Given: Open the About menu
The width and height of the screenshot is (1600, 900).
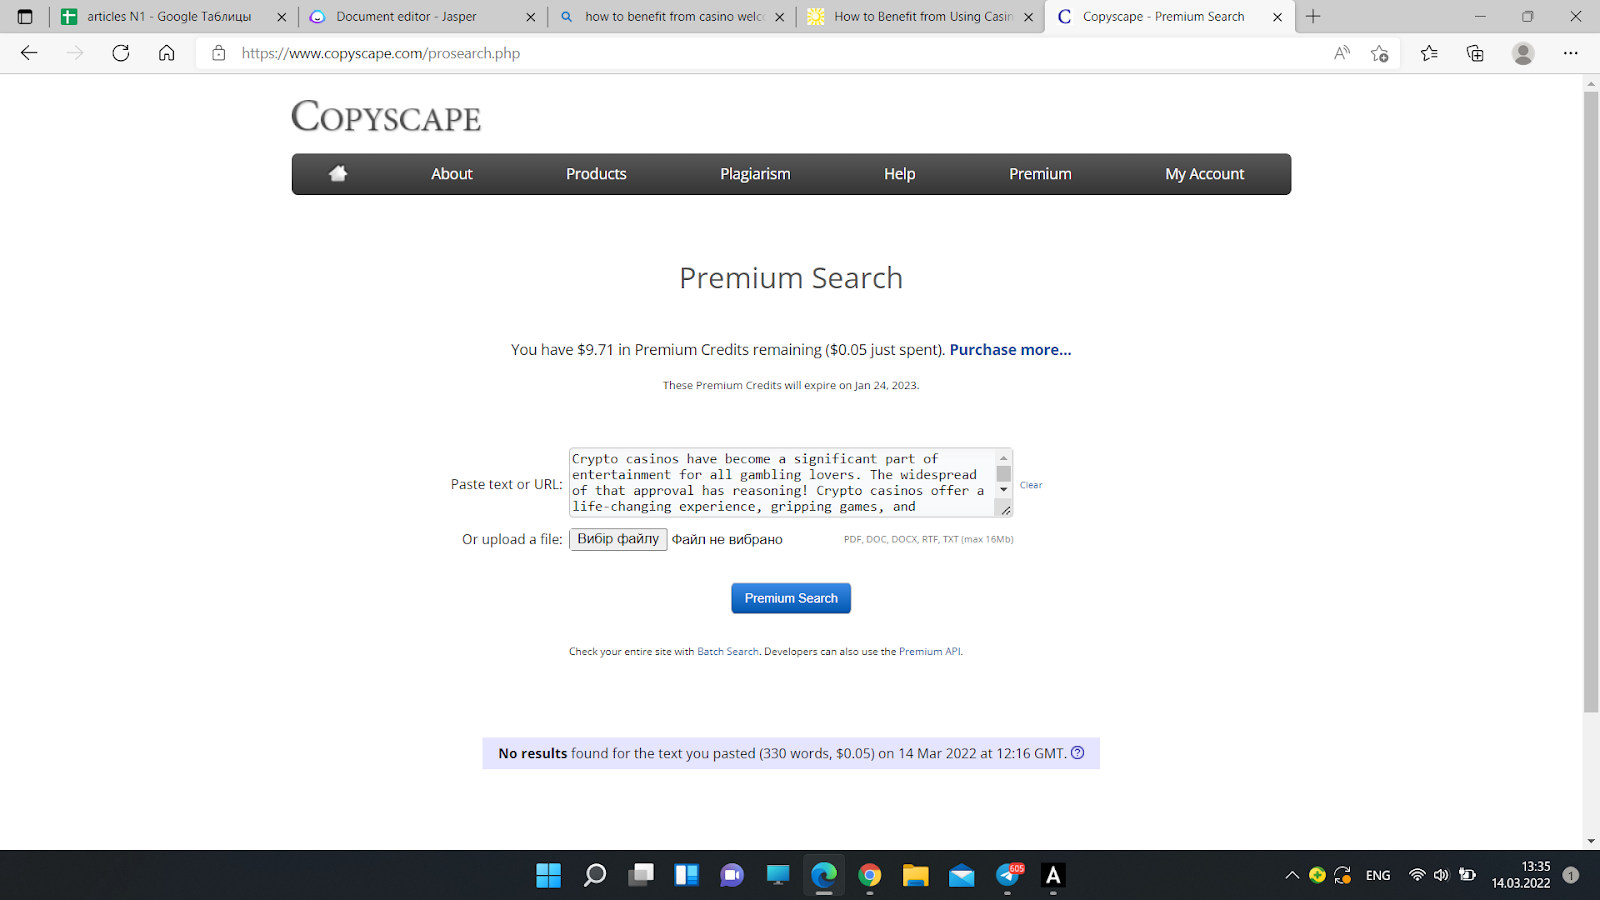Looking at the screenshot, I should 452,174.
